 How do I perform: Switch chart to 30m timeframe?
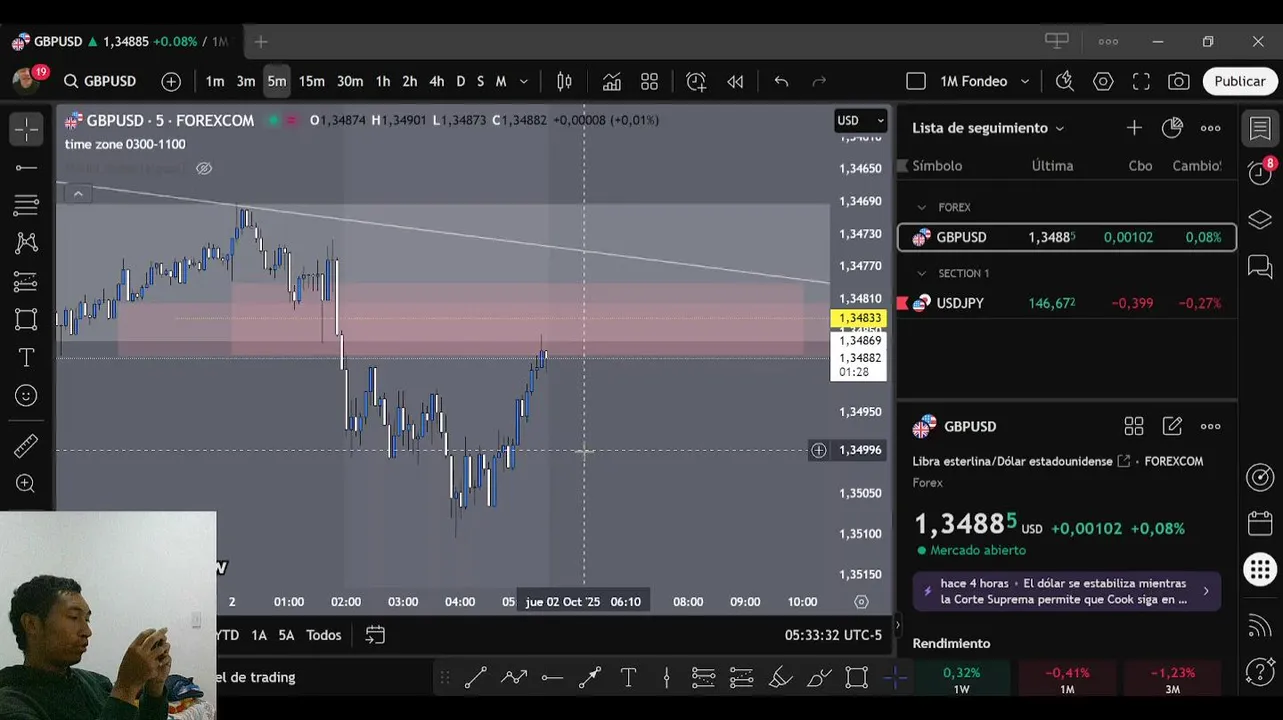click(x=349, y=81)
